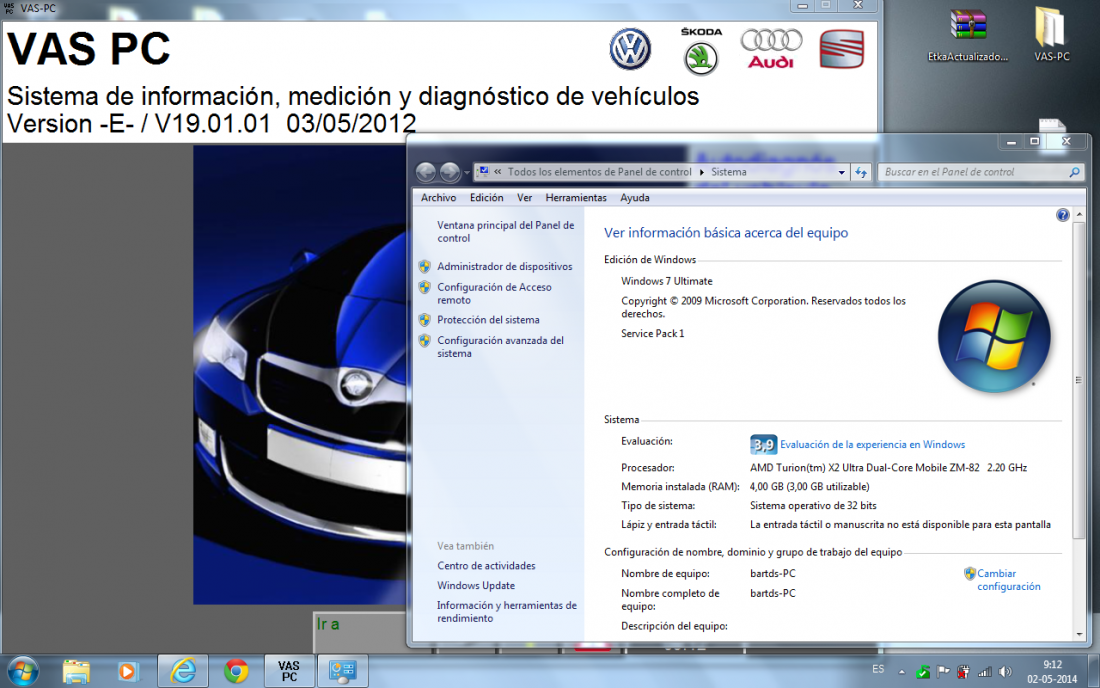Click the volume speaker tray icon
The image size is (1100, 688).
1005,672
